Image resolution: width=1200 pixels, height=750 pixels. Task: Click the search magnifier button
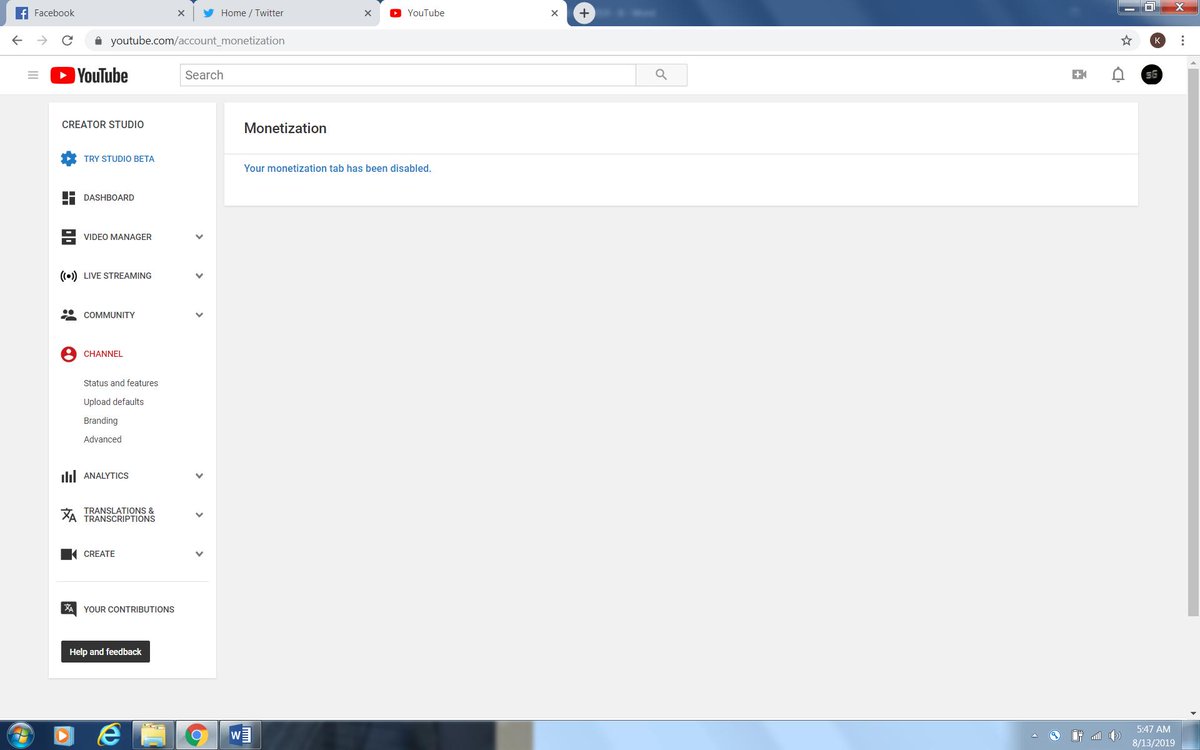[x=661, y=75]
